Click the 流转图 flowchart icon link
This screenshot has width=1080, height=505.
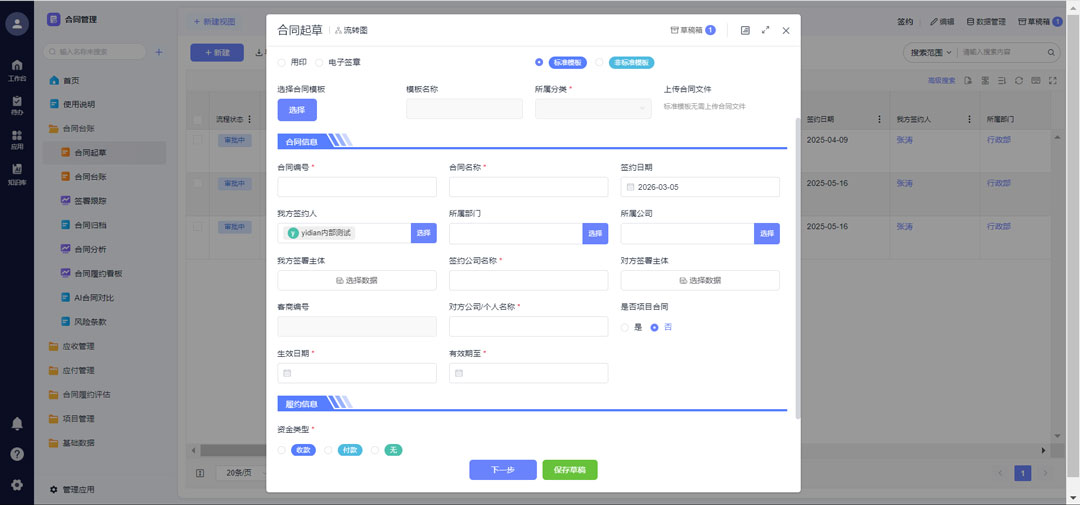(351, 31)
